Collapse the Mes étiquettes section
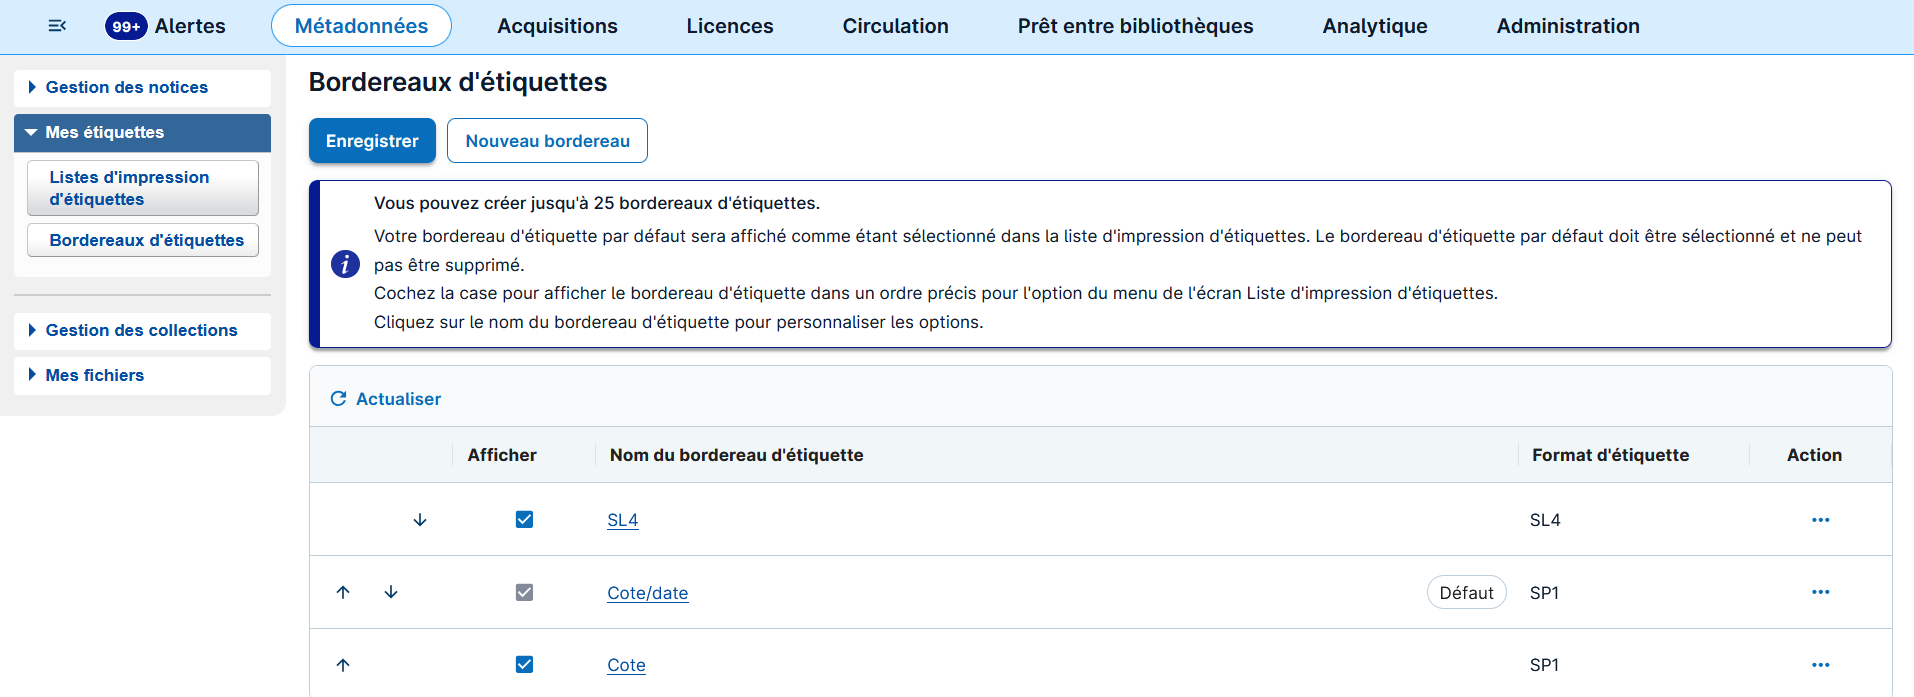1914x697 pixels. (x=104, y=133)
